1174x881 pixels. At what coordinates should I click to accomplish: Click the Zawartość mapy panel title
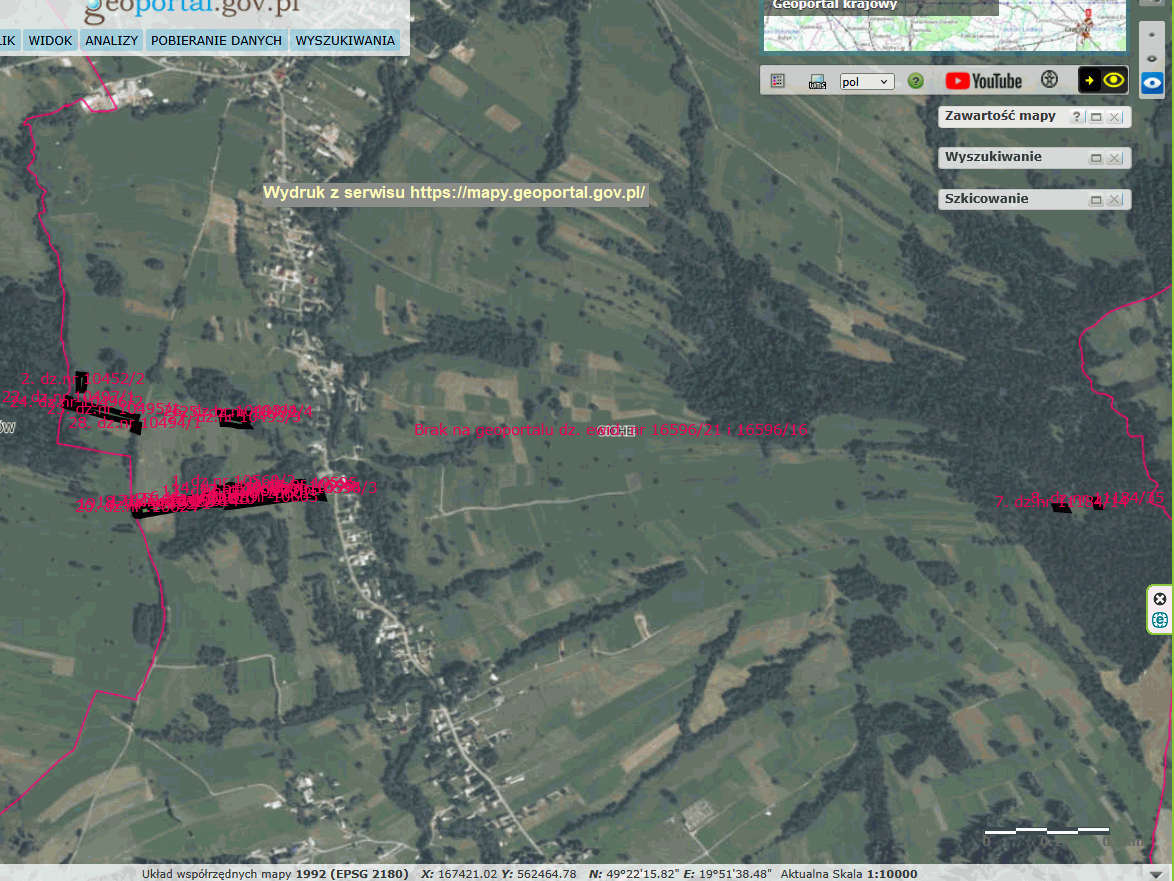click(x=1000, y=116)
